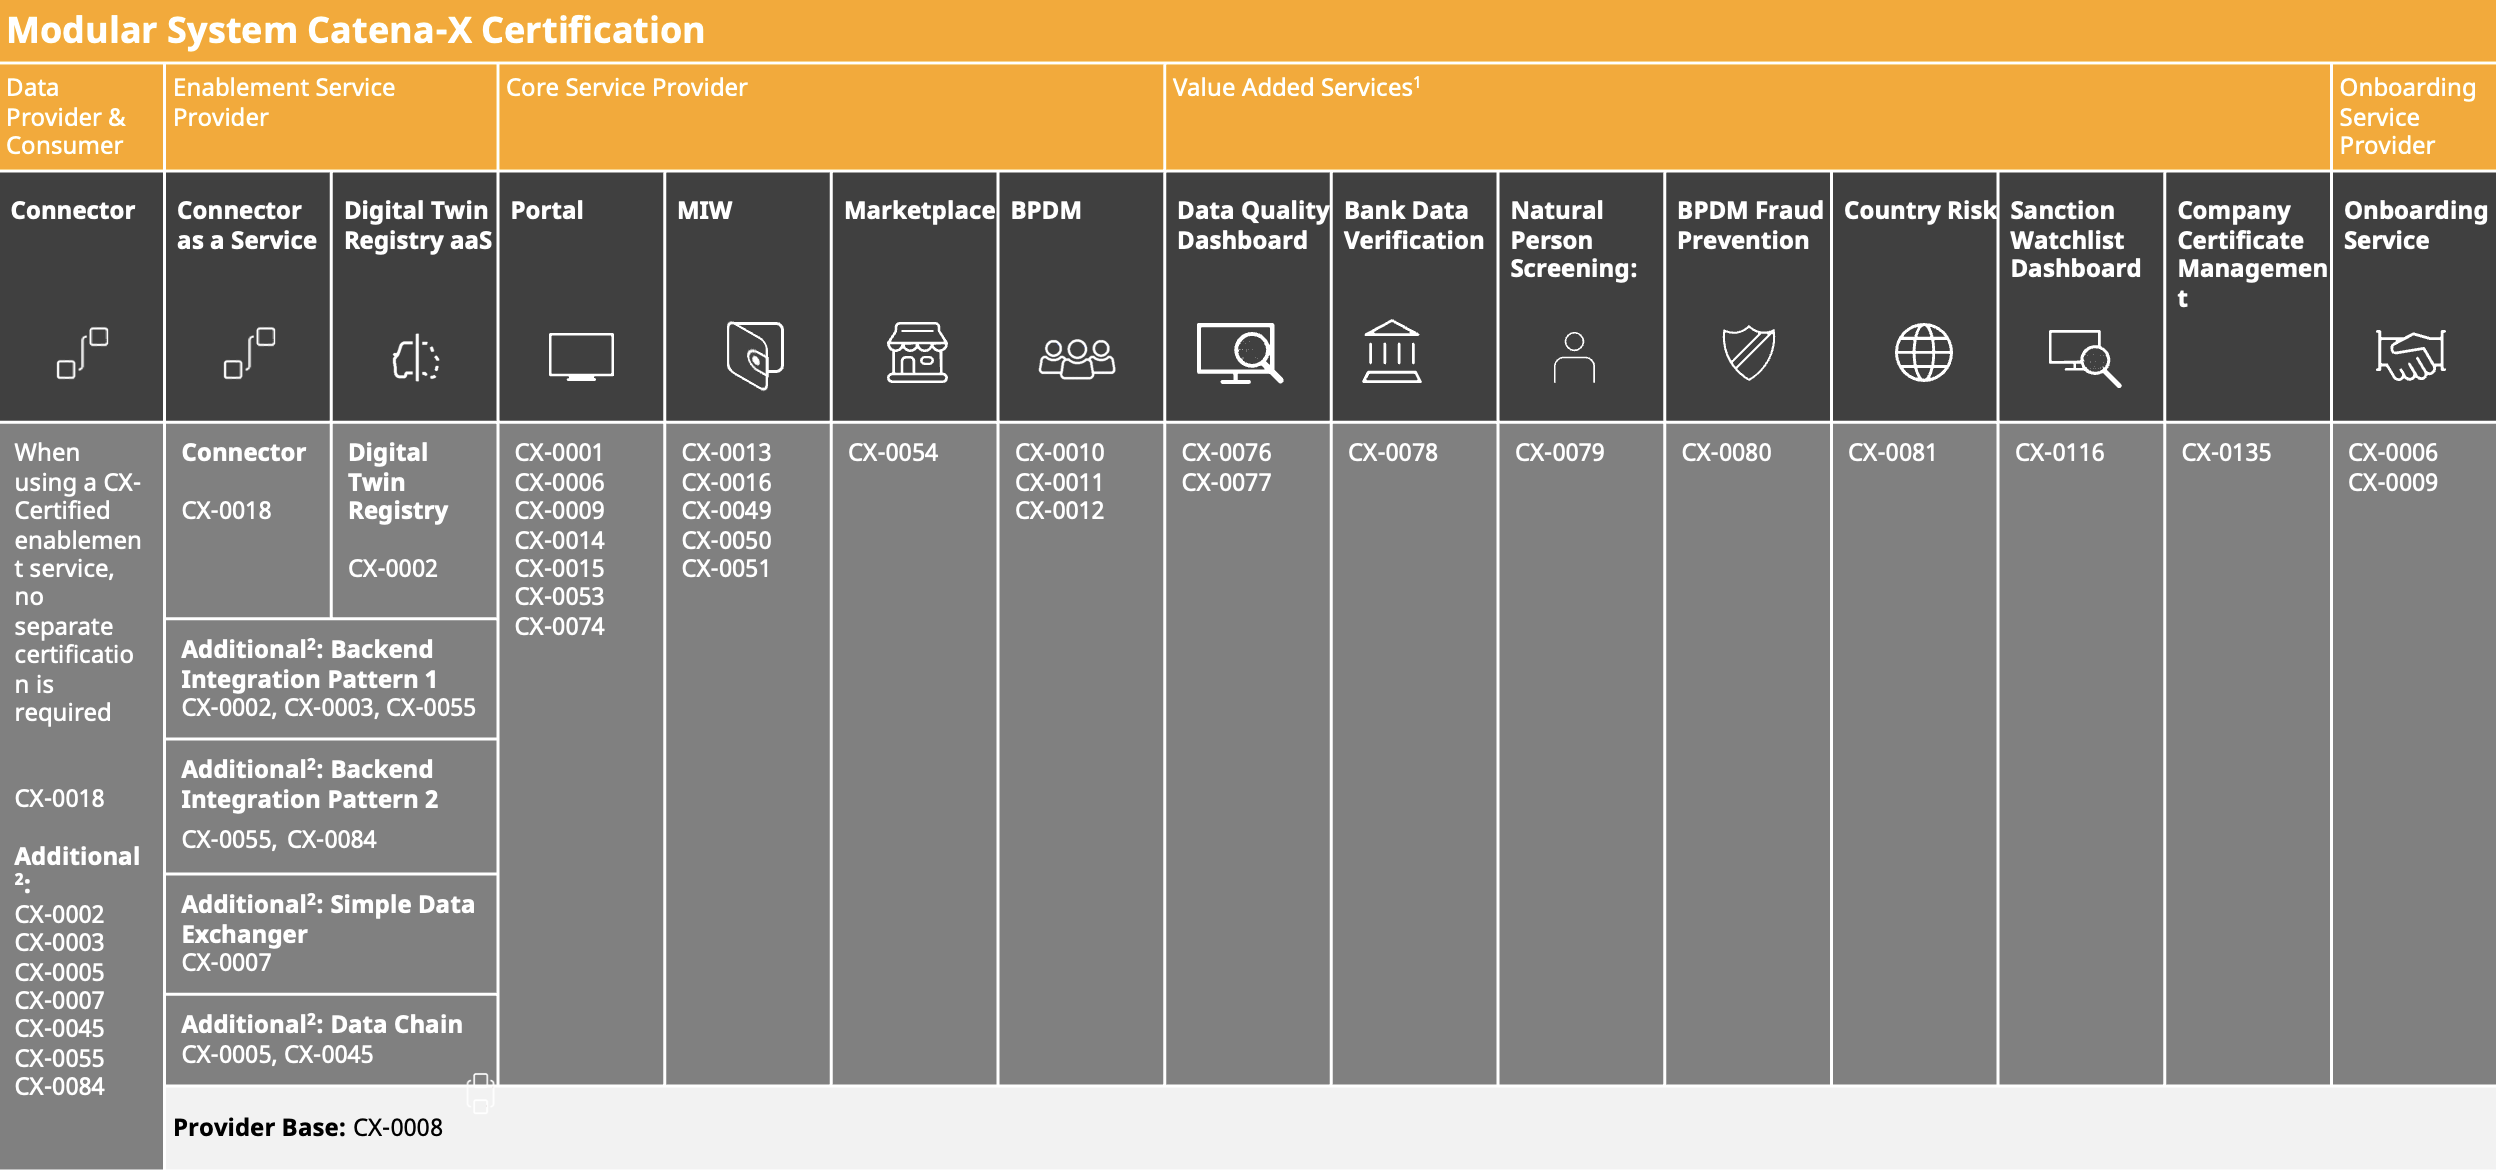Click CX-0074 in the Portal column
The image size is (2496, 1174).
[559, 626]
